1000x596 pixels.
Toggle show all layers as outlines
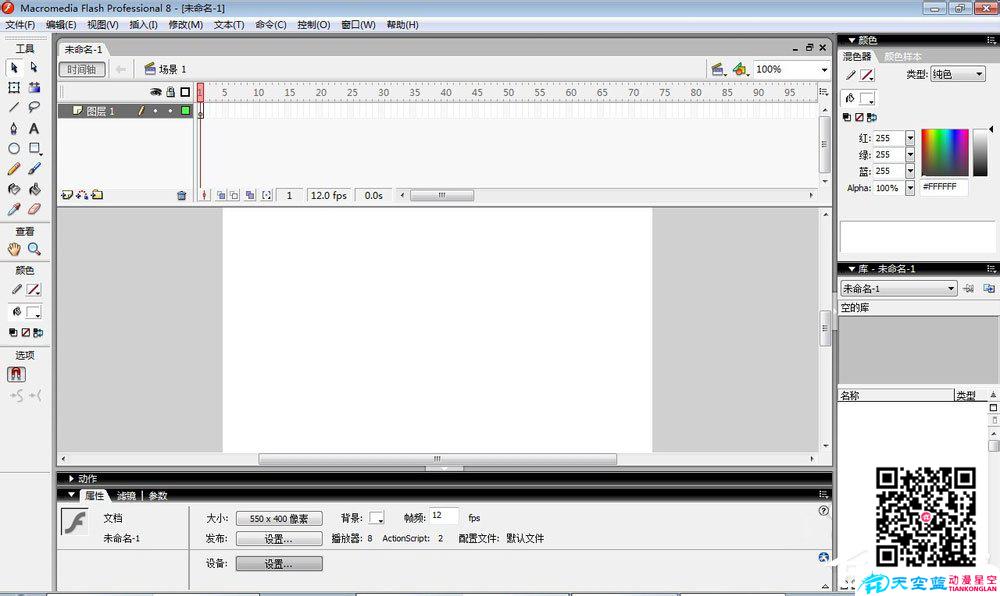185,92
